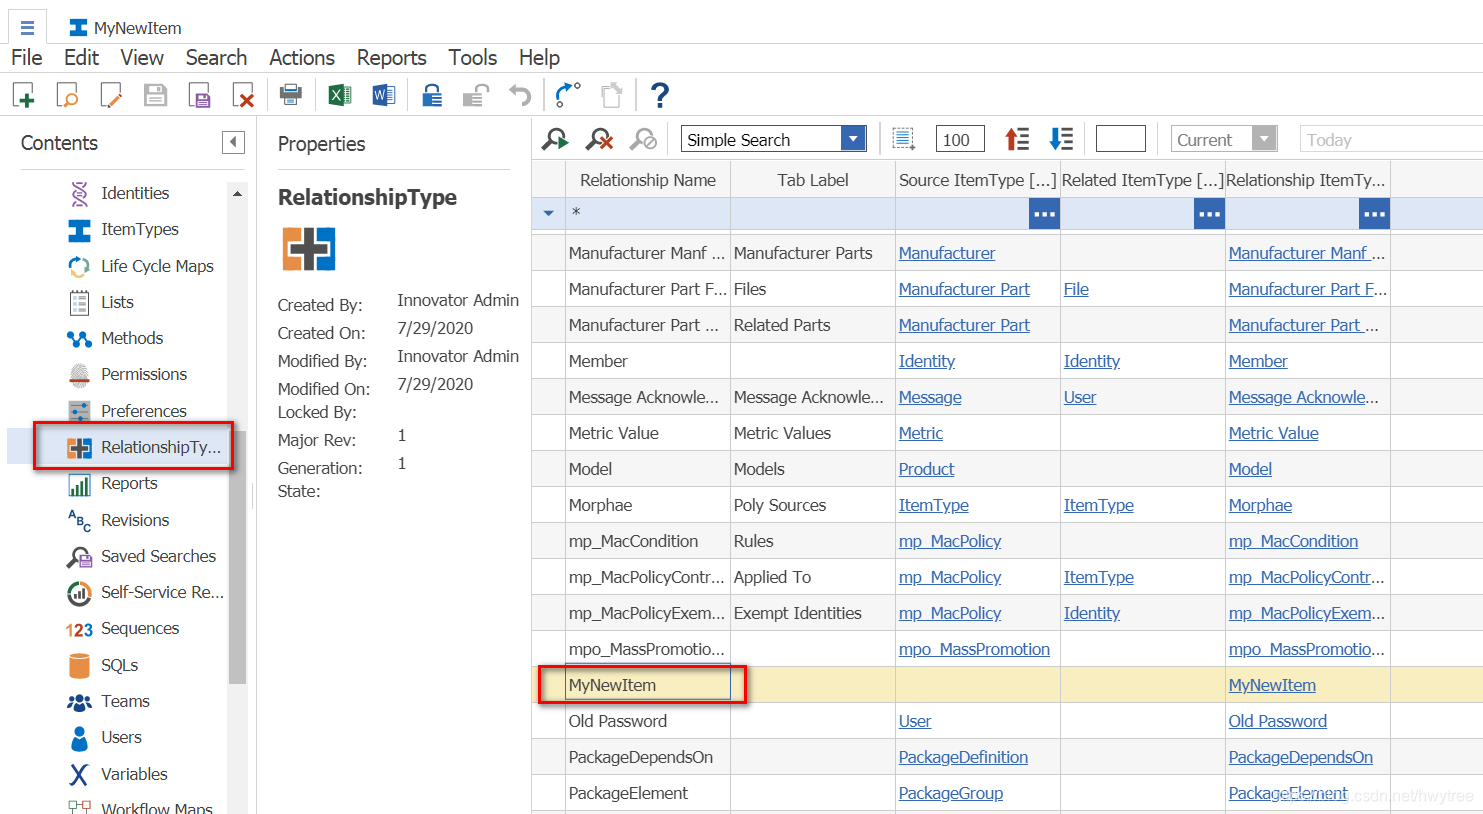
Task: Click the Paste clipboard icon
Action: 611,95
